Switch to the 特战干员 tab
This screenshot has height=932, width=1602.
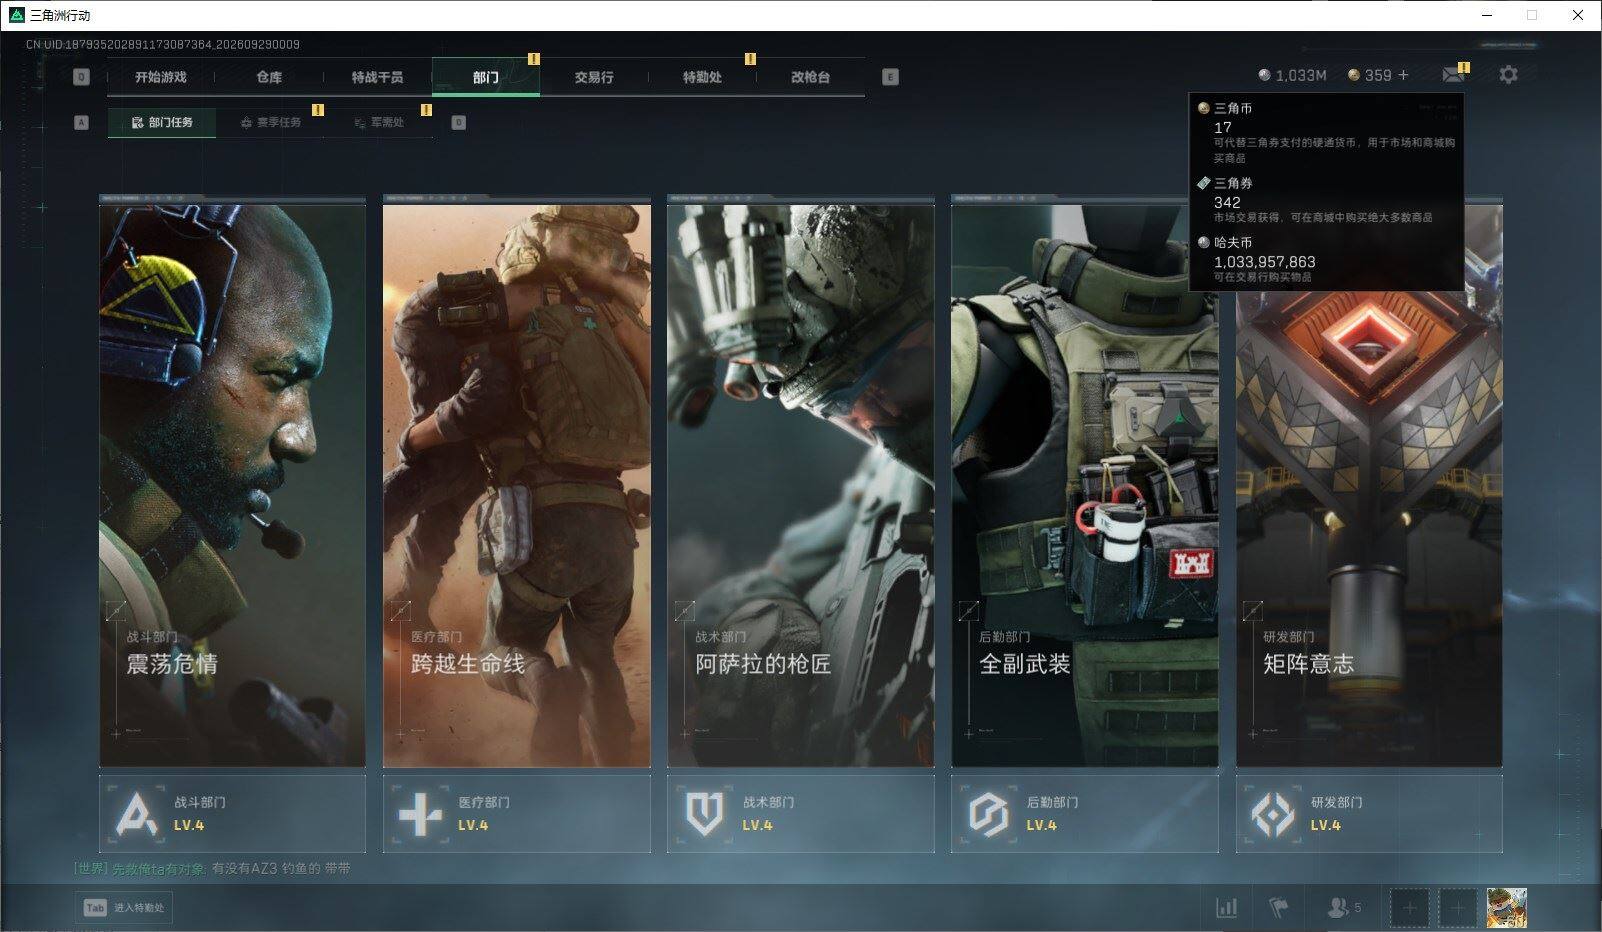click(377, 77)
